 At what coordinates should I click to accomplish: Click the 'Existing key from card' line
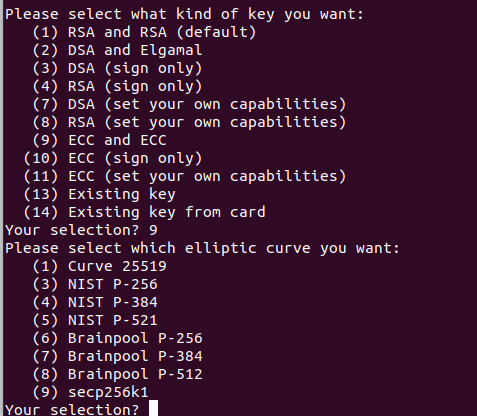[x=144, y=212]
